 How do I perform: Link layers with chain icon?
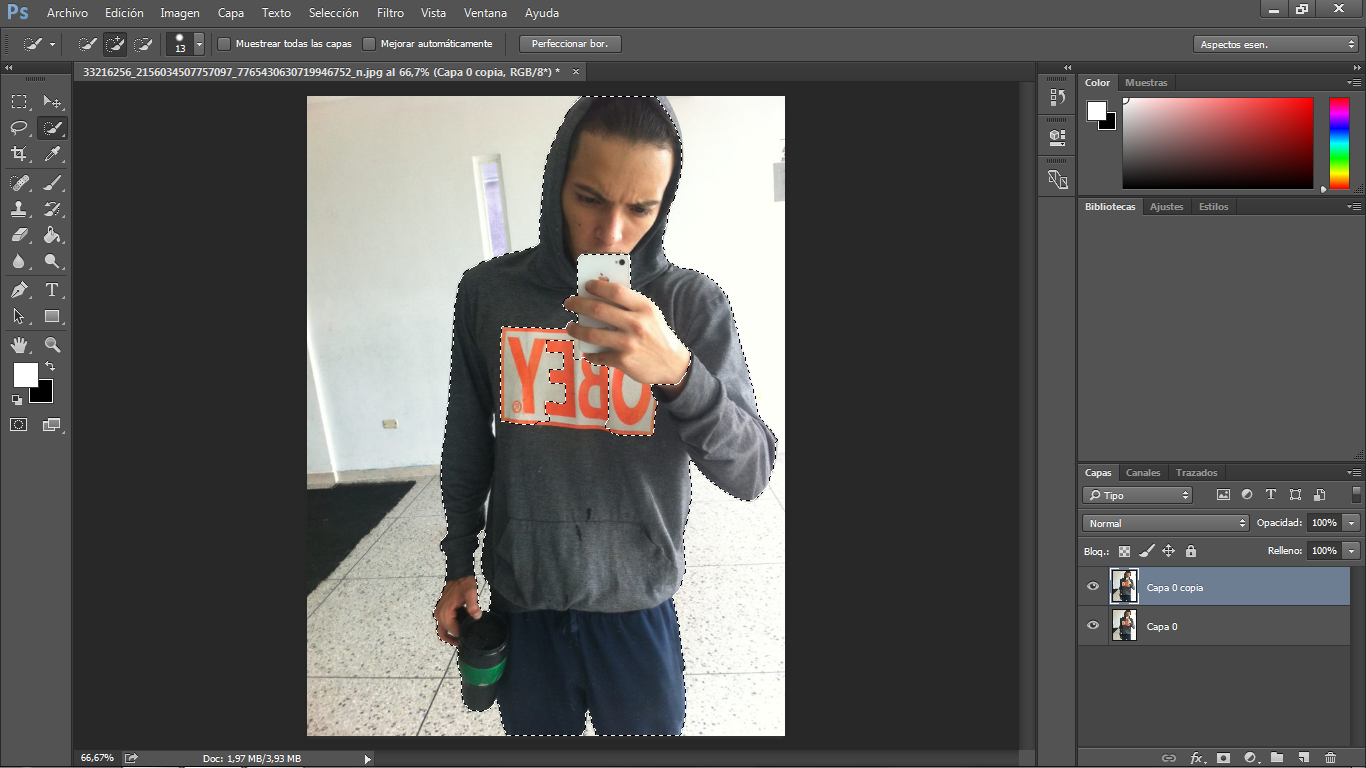coord(1169,758)
